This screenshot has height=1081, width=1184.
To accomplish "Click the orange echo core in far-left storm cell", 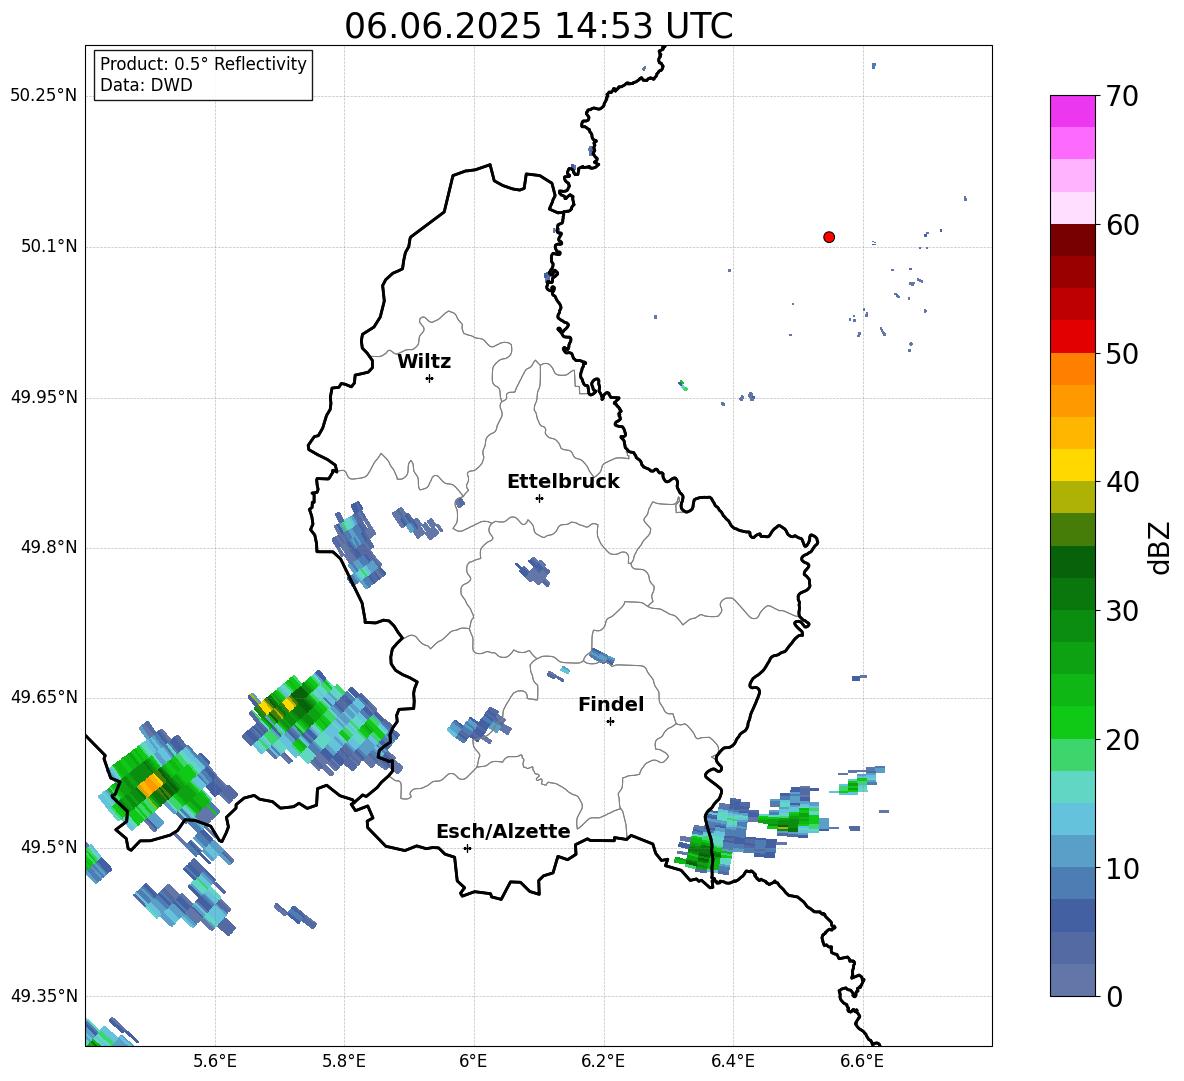I will click(150, 784).
